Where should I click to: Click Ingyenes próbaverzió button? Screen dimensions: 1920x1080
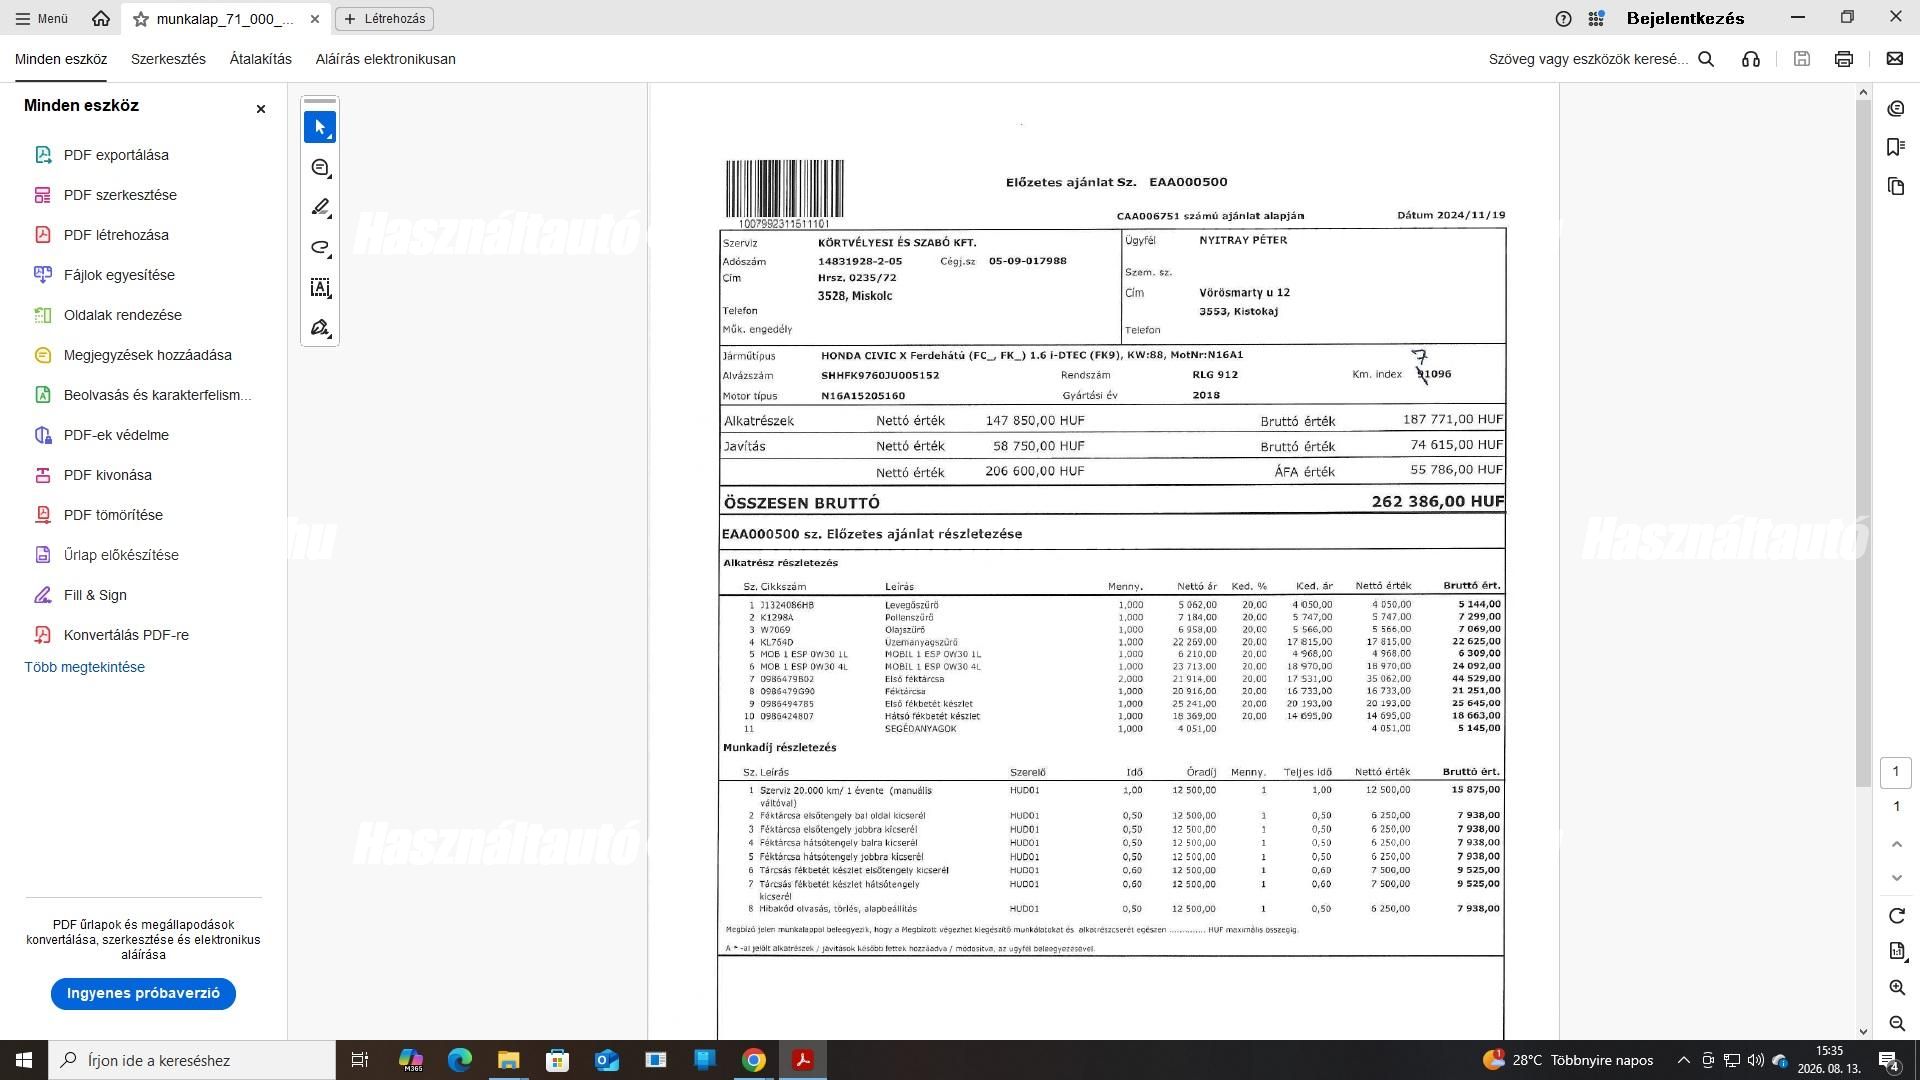tap(143, 993)
